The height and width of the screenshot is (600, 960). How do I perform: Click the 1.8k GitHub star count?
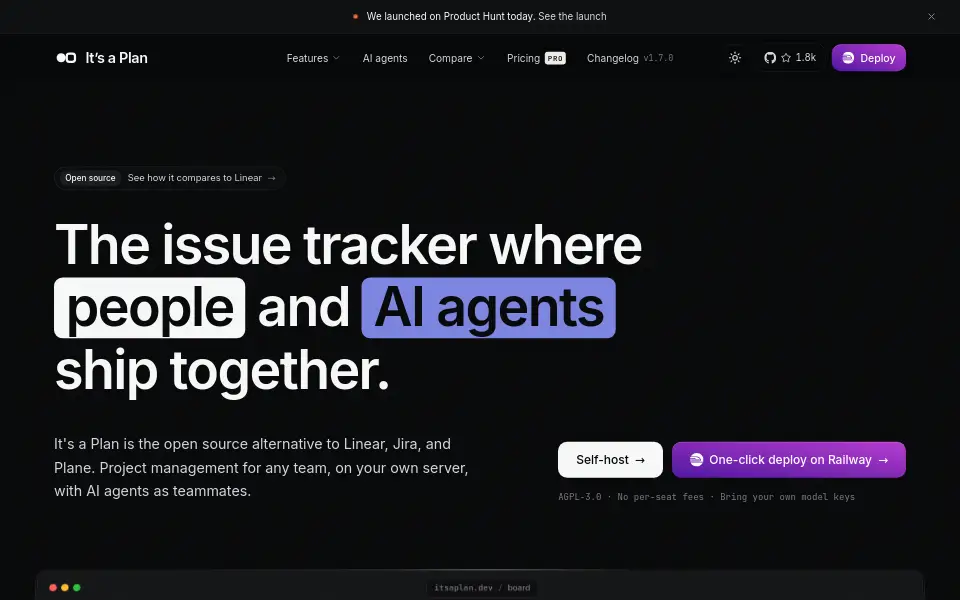pyautogui.click(x=806, y=58)
